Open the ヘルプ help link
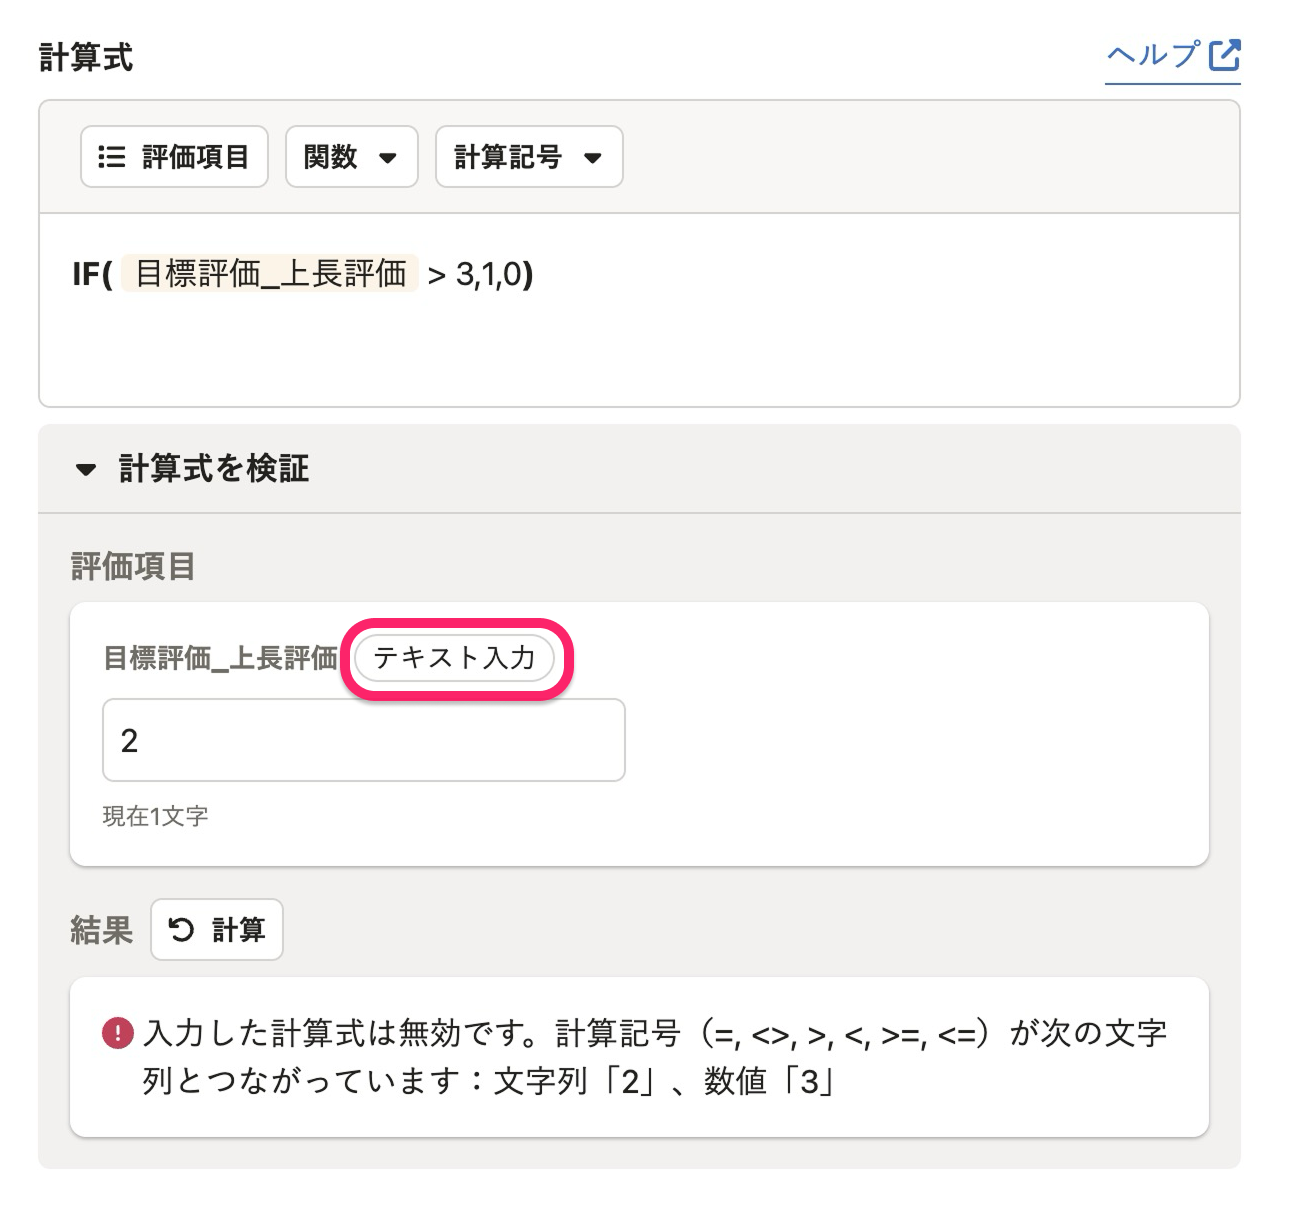This screenshot has height=1225, width=1294. pyautogui.click(x=1172, y=55)
